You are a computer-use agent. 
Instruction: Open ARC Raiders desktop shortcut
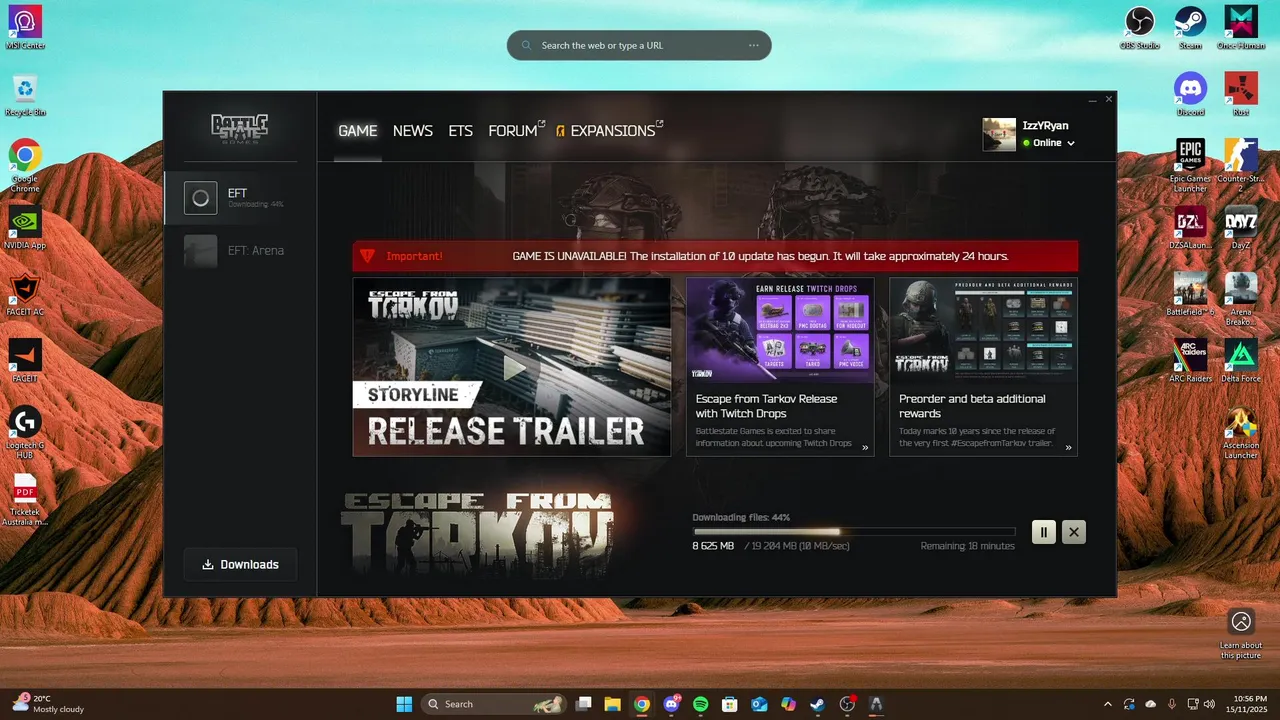(x=1190, y=361)
